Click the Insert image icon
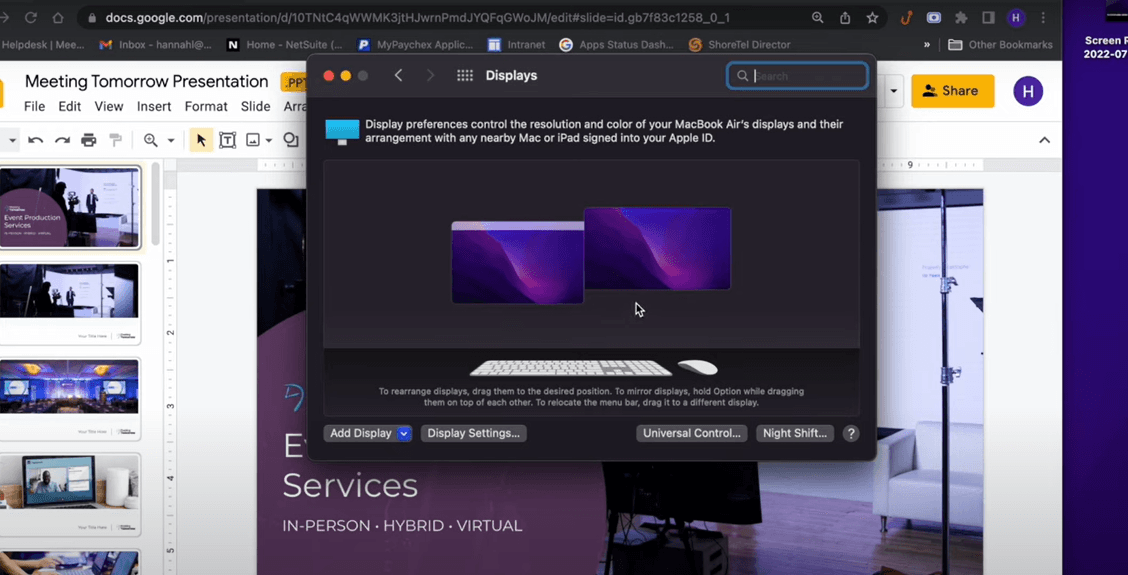 [x=253, y=140]
